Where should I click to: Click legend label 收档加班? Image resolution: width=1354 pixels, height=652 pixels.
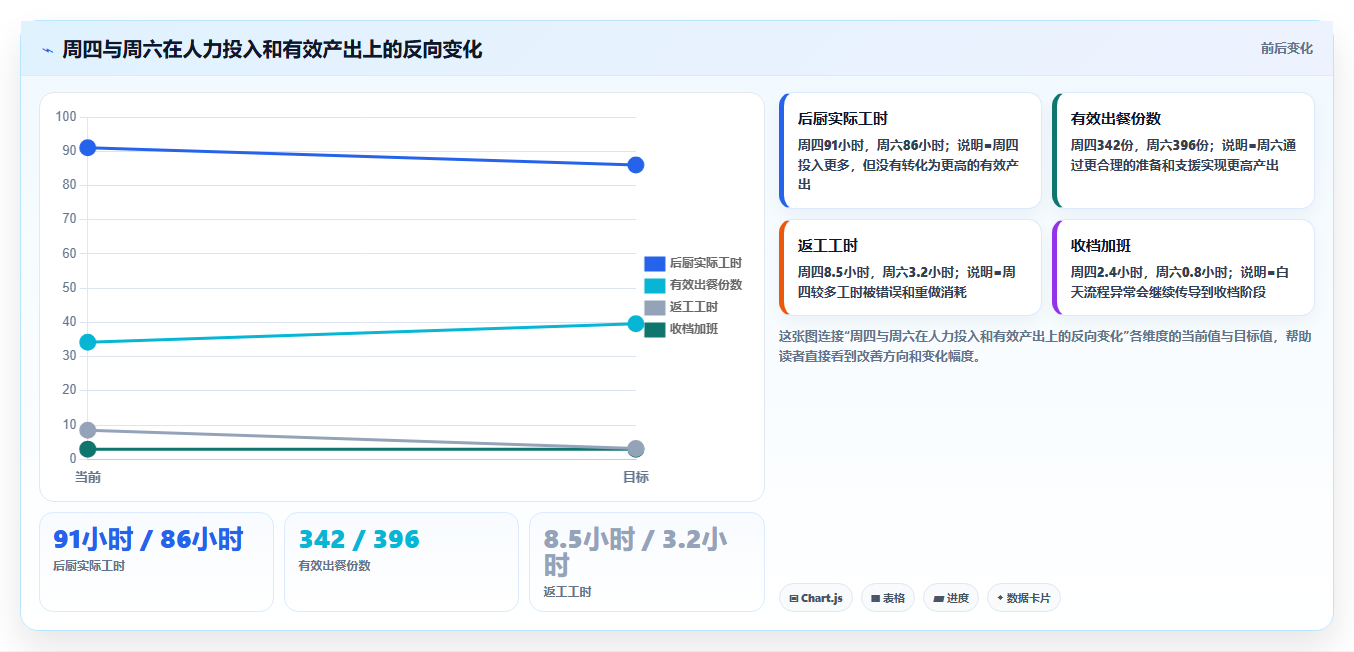694,329
